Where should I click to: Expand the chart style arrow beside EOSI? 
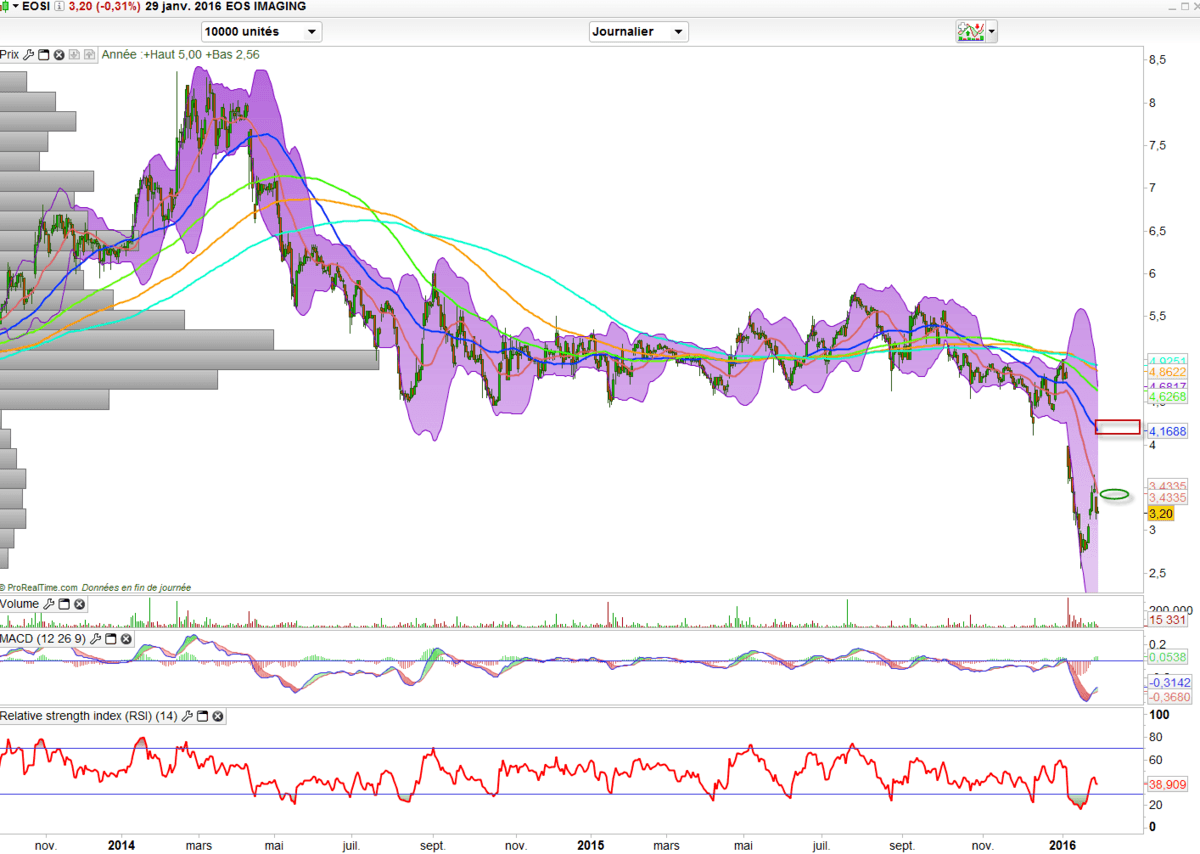(x=17, y=6)
